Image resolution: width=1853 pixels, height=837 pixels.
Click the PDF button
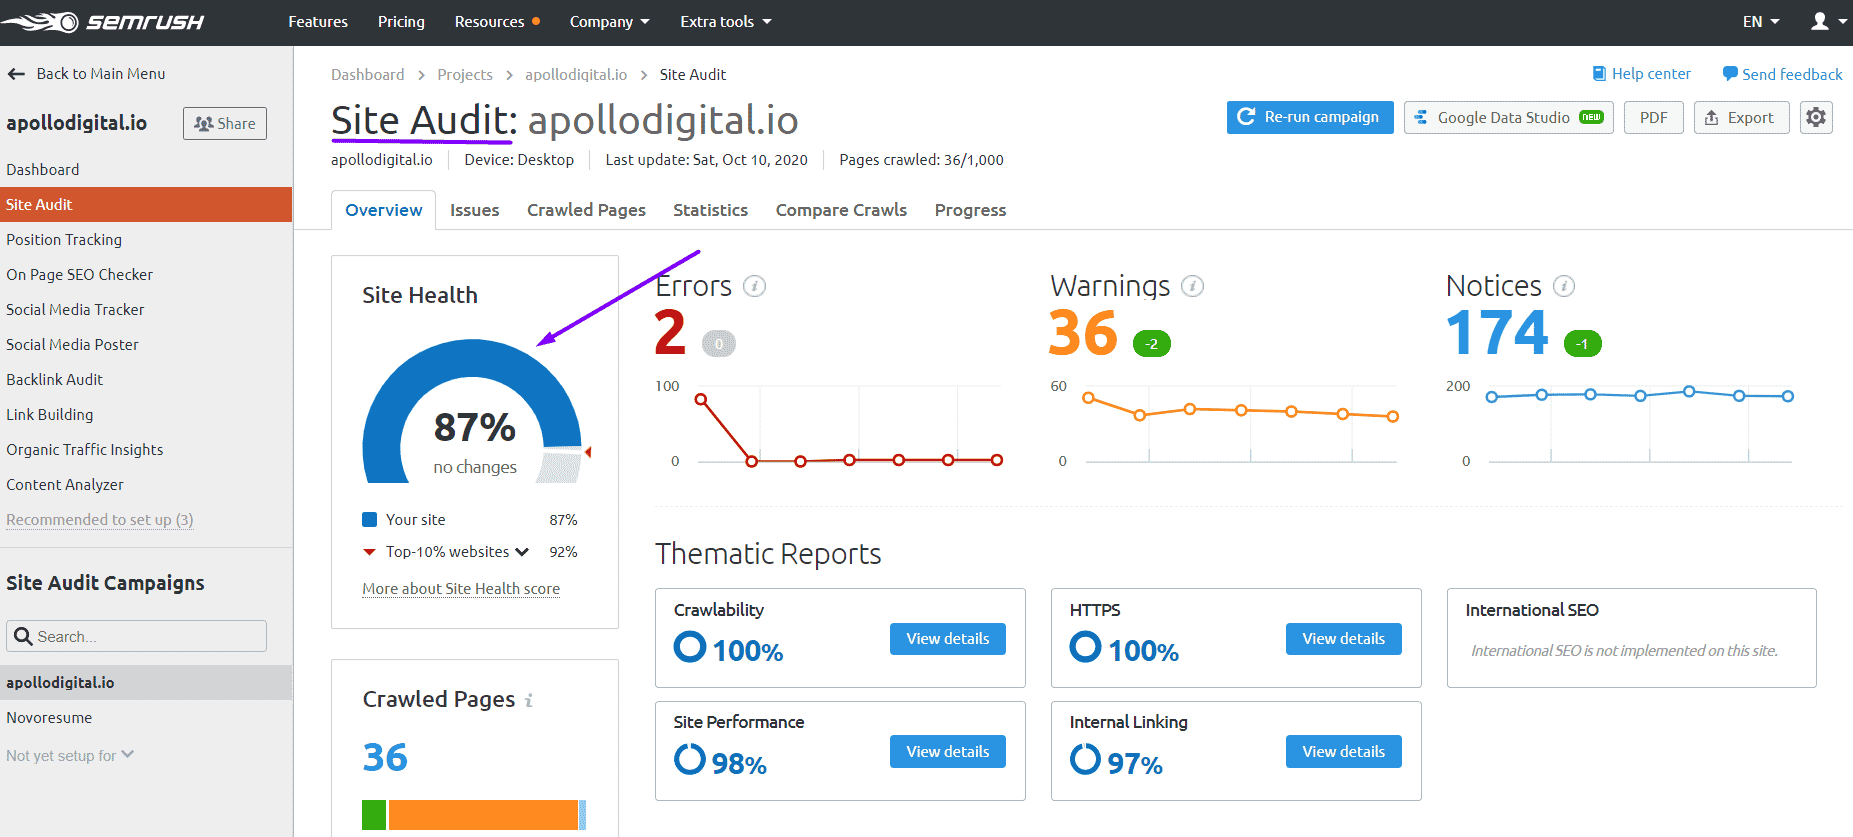(1654, 117)
